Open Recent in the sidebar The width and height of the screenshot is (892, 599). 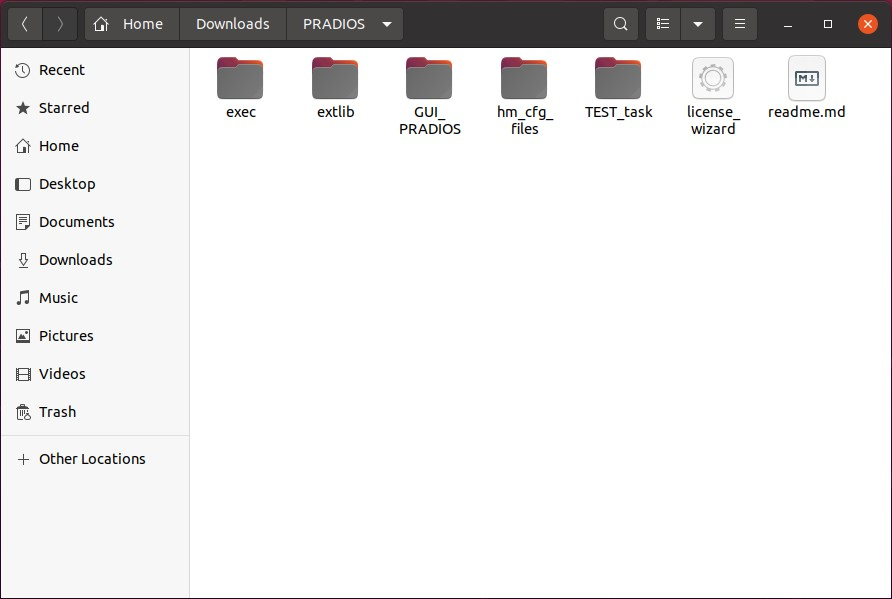(x=95, y=70)
